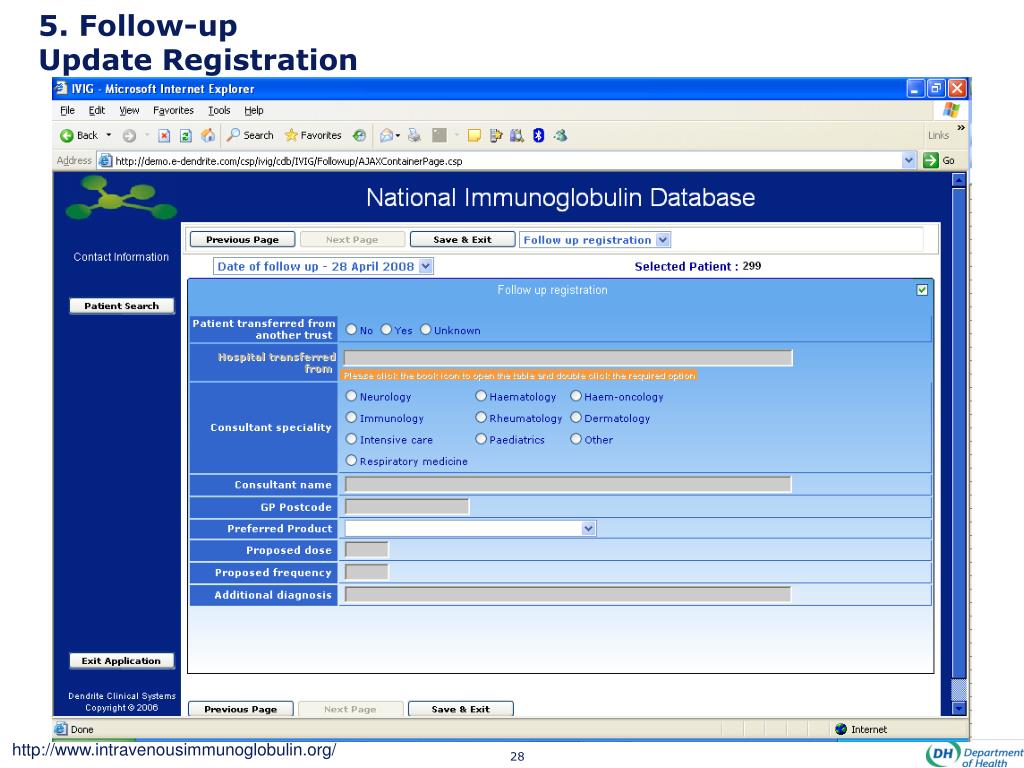Select Unknown for patient transferred
Viewport: 1024px width, 768px height.
tap(426, 330)
